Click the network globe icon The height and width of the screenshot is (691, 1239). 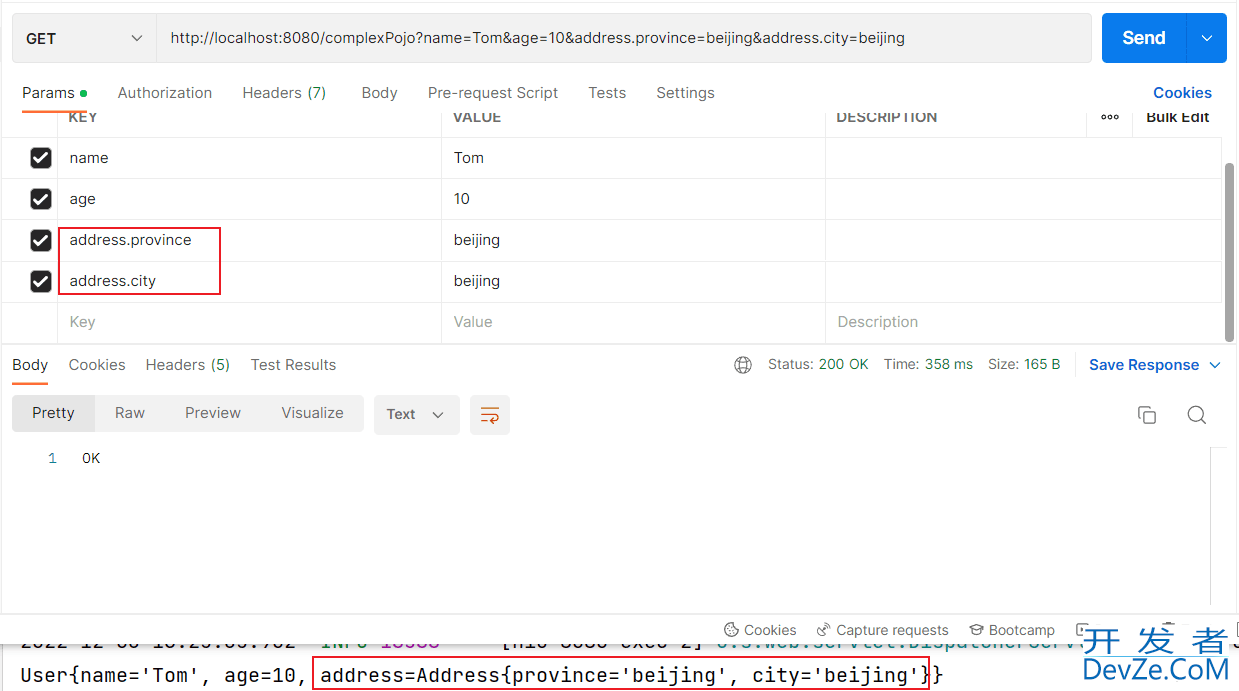pyautogui.click(x=743, y=365)
